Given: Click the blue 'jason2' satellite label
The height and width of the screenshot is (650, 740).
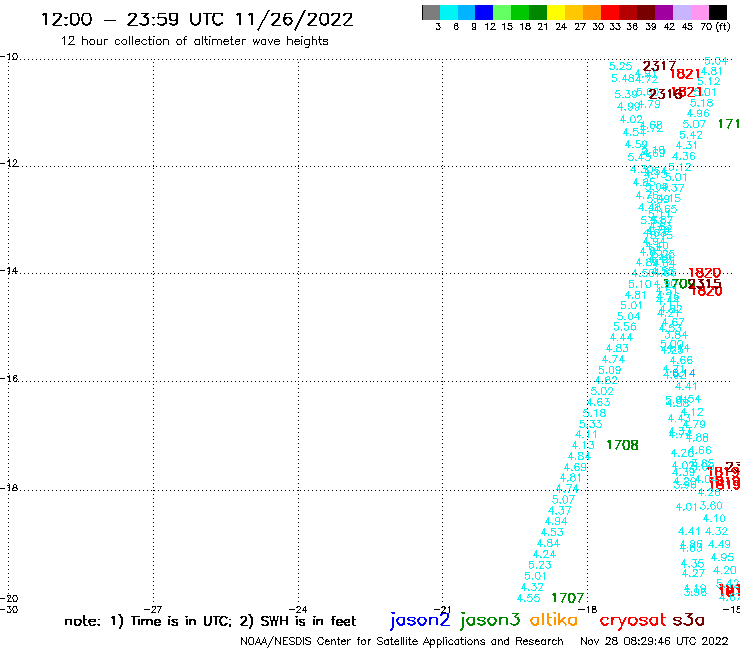Looking at the screenshot, I should pyautogui.click(x=420, y=620).
